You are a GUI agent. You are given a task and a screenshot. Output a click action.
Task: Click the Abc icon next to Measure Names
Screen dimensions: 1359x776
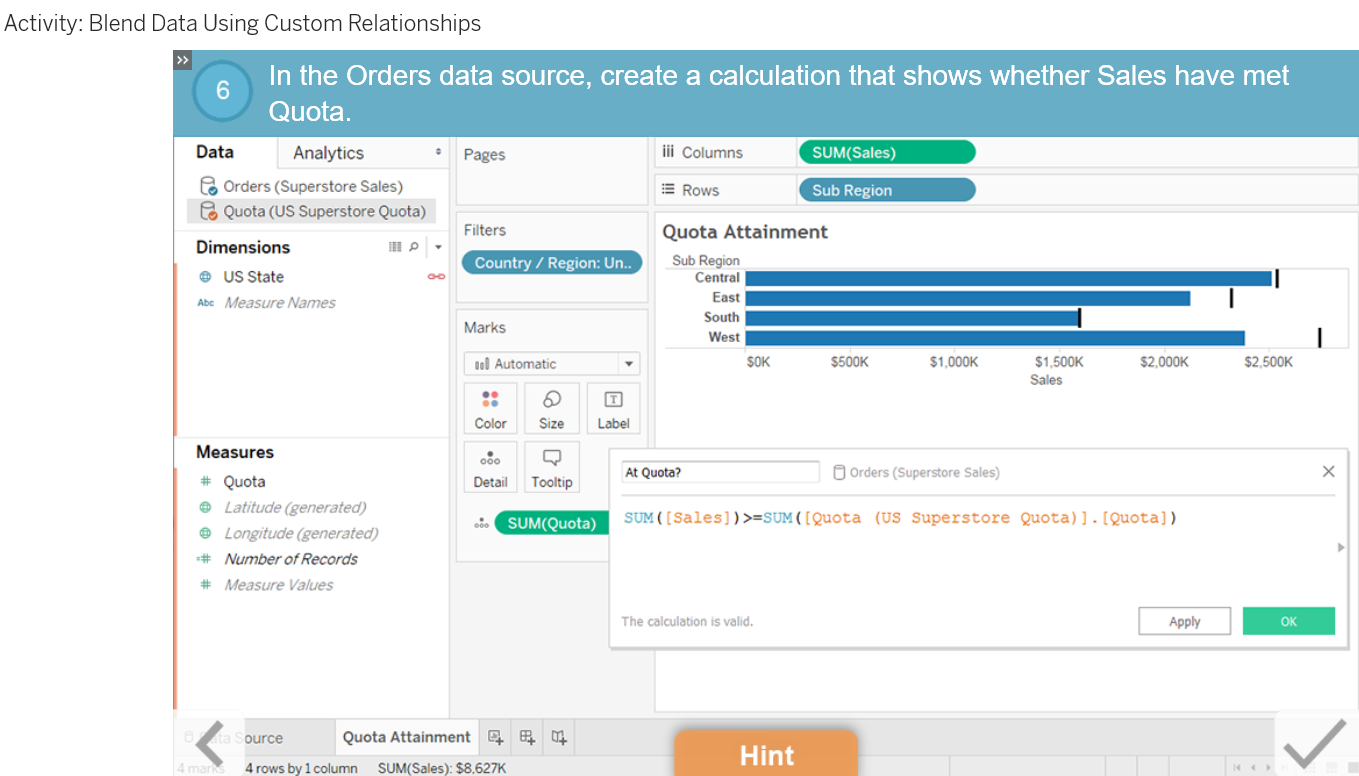(206, 303)
